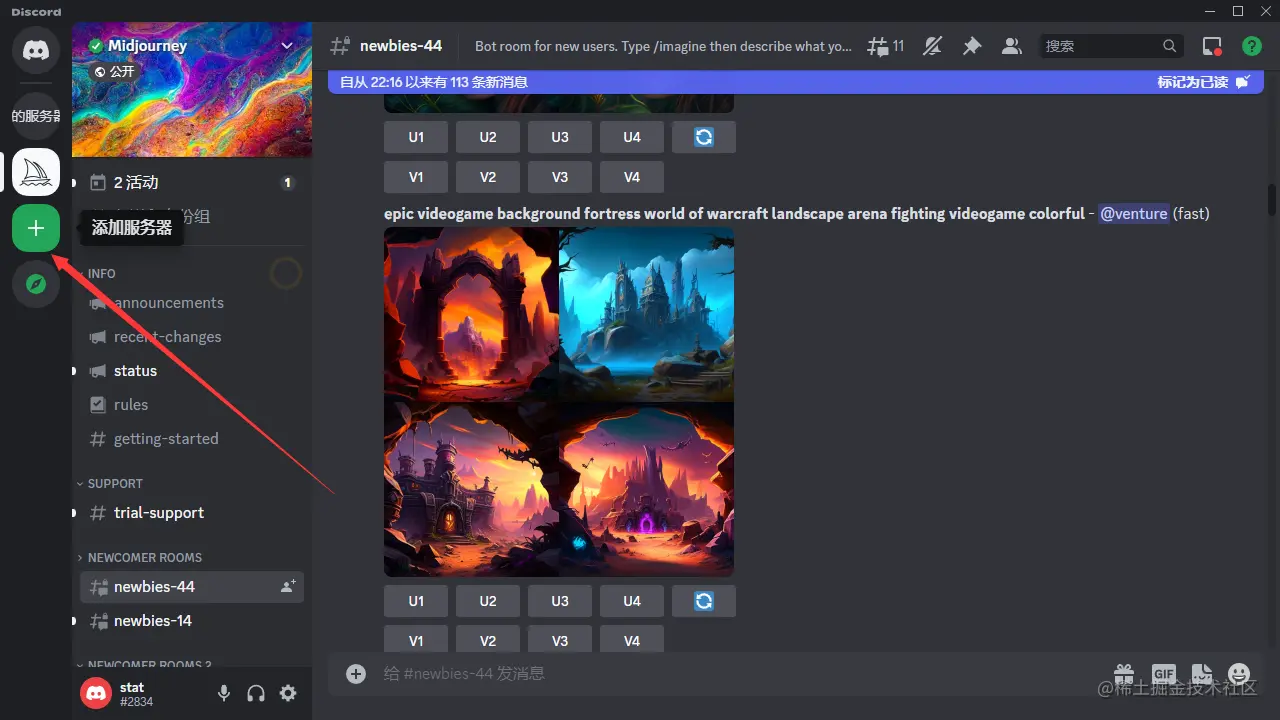Click U2 below the fortress images
Screen dimensions: 1280x720
488,601
